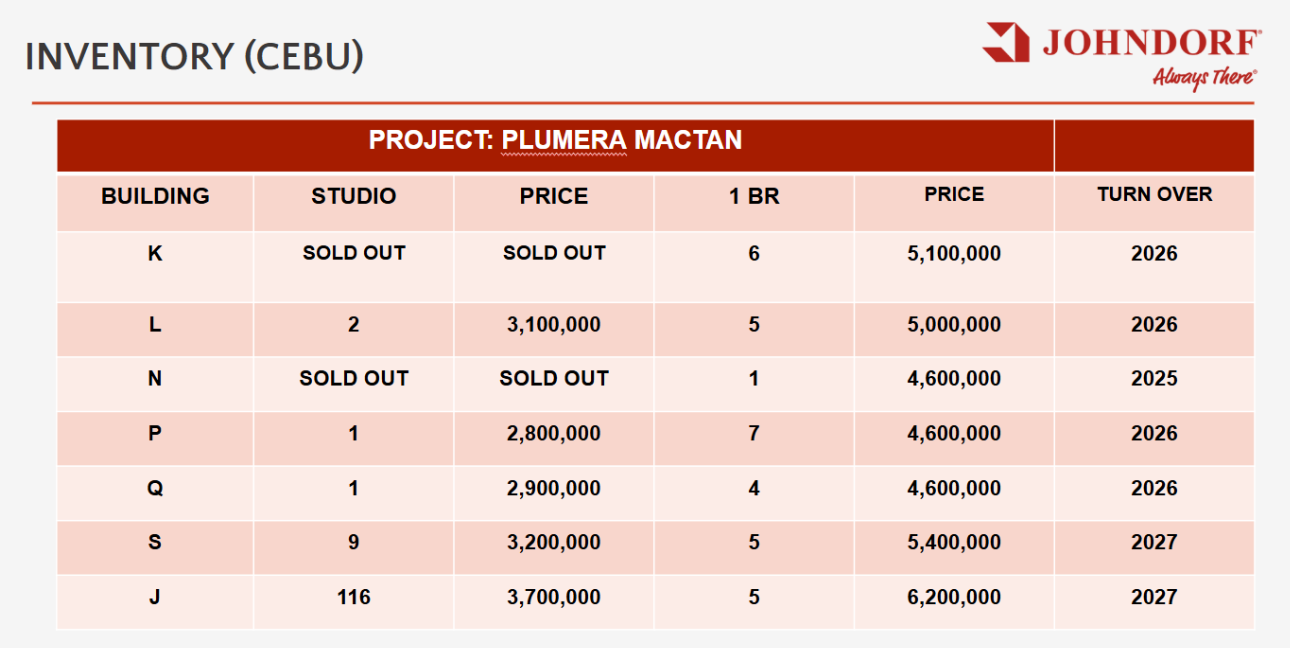Viewport: 1290px width, 648px height.
Task: Select the TURN OVER column header
Action: tap(1154, 195)
